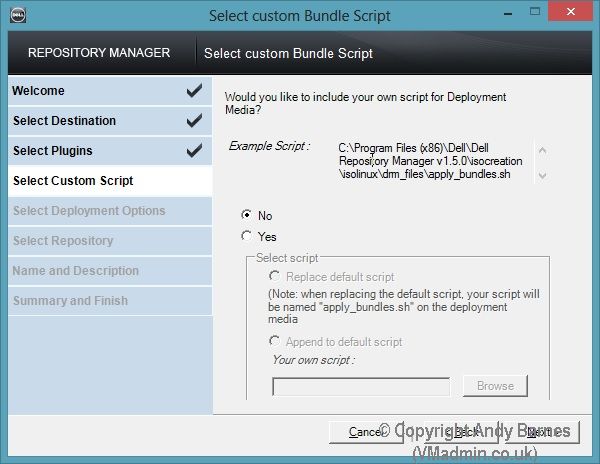Click the checkmark beside Select Destination

(x=194, y=121)
